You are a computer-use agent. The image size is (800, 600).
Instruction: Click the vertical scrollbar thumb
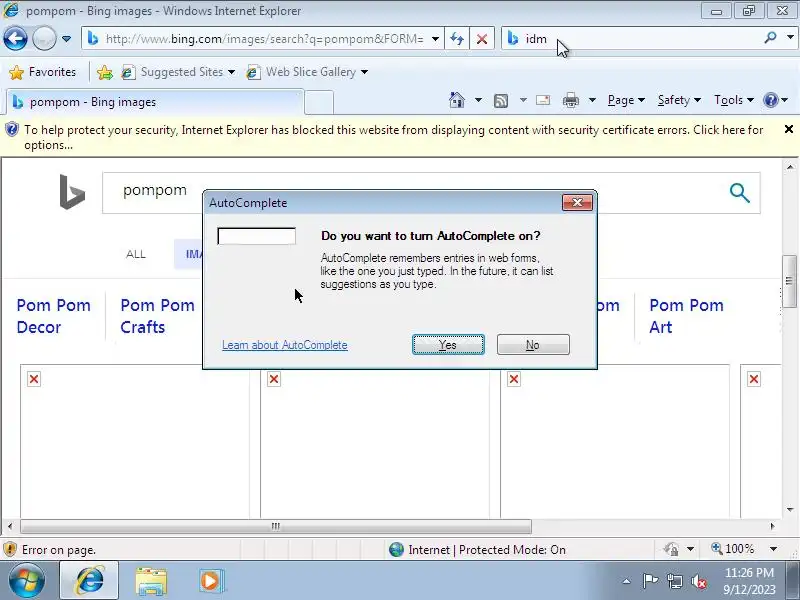[789, 282]
